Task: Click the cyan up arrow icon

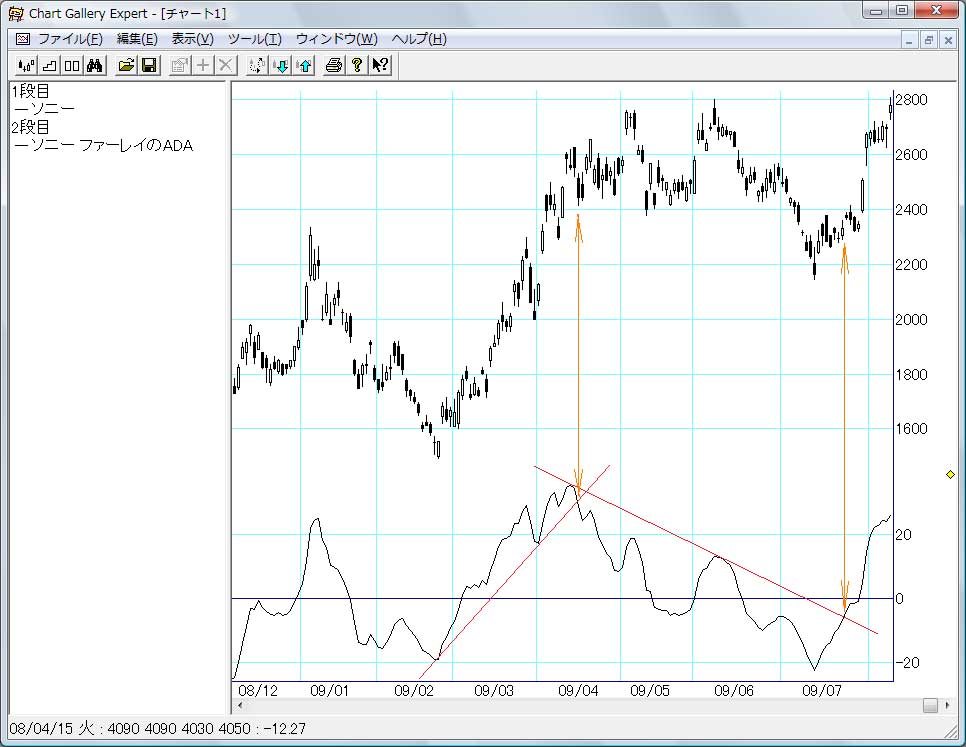Action: point(303,65)
